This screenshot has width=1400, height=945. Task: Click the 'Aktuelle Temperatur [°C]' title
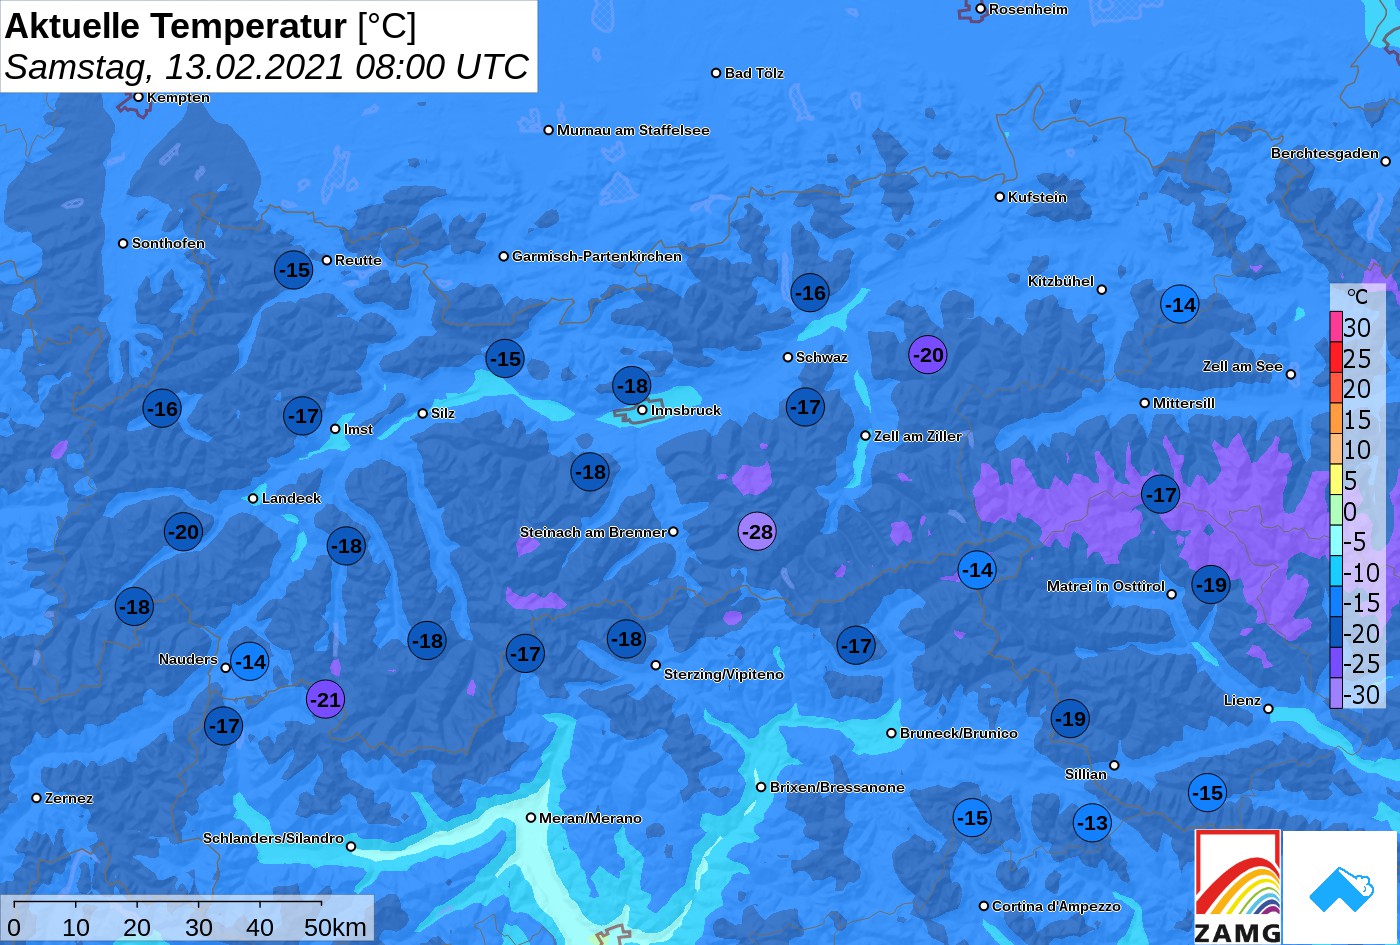210,25
